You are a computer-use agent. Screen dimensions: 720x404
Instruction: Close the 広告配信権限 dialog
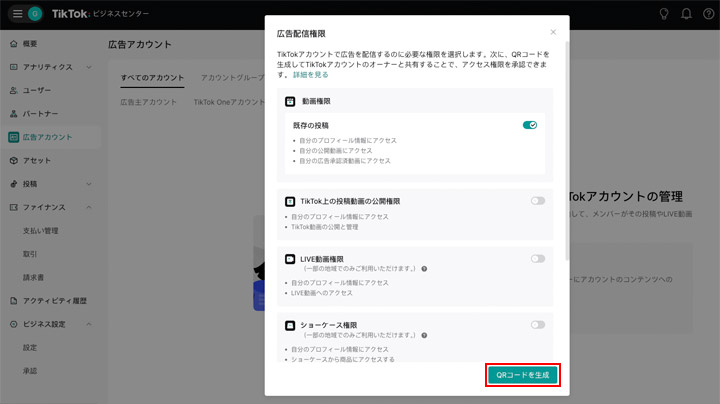[x=553, y=32]
